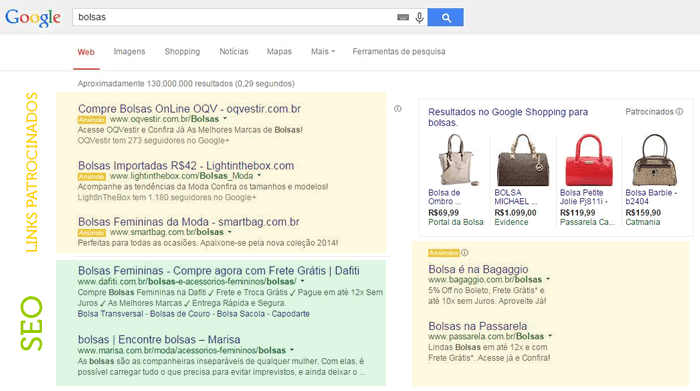Open the Dafiti 'Bolsas Femininas' result

[218, 270]
